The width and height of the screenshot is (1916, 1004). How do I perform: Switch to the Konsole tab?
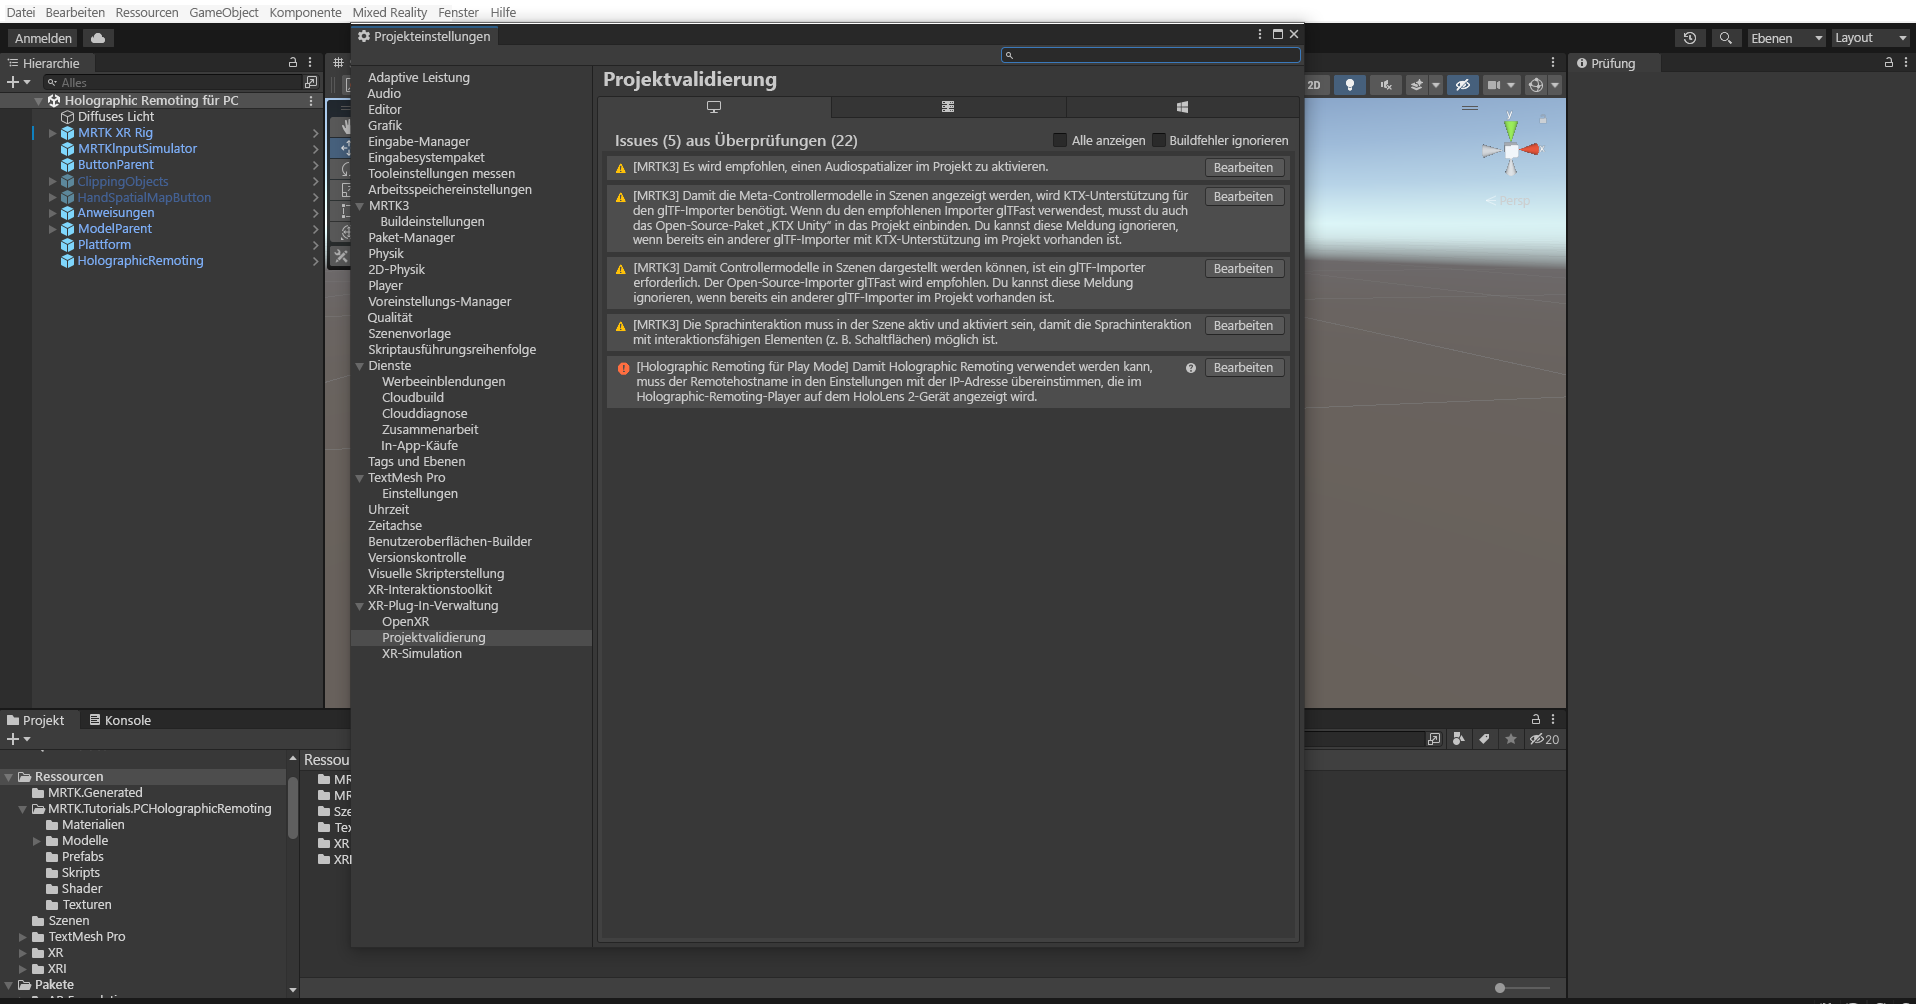coord(120,720)
